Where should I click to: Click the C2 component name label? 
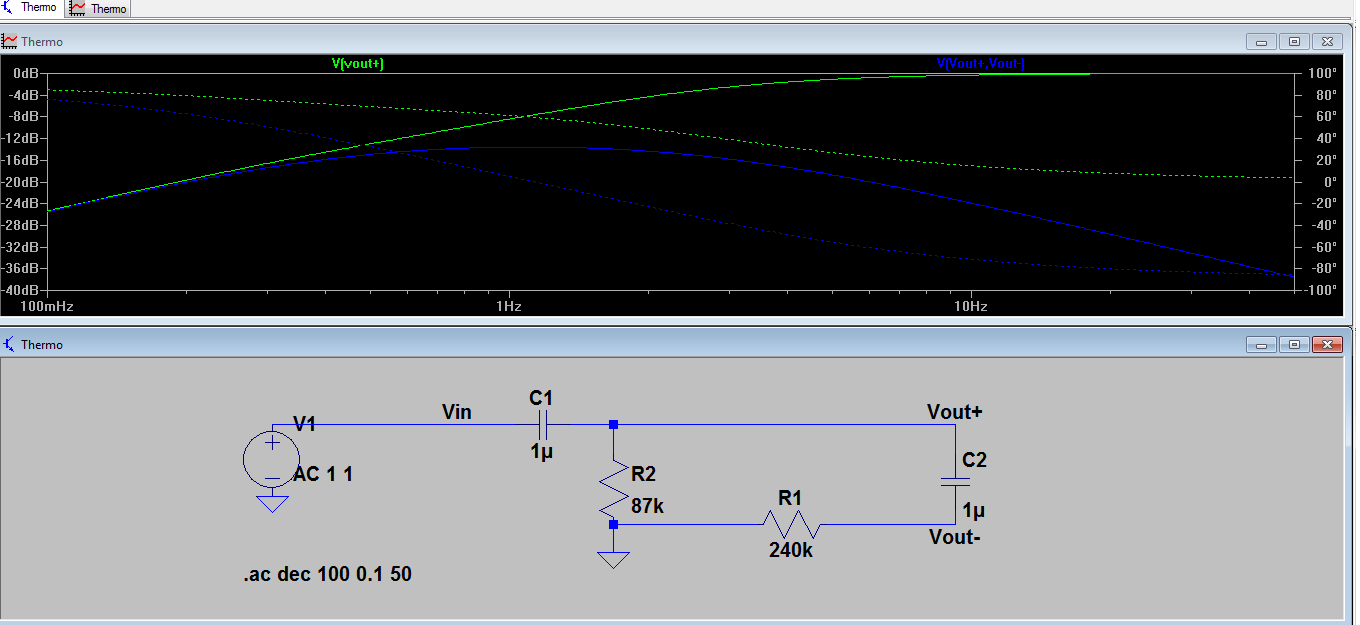click(974, 460)
